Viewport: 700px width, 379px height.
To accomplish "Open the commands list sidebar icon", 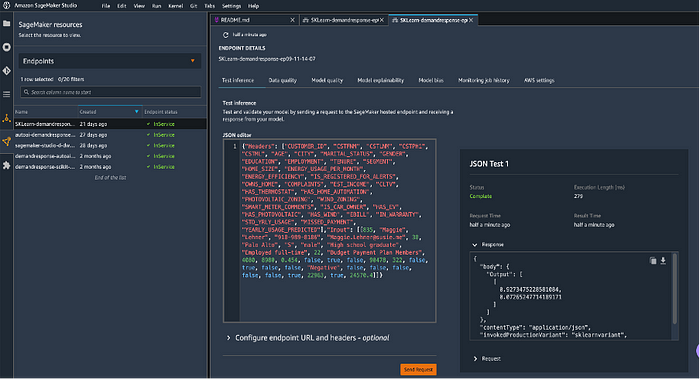I will coord(6,94).
